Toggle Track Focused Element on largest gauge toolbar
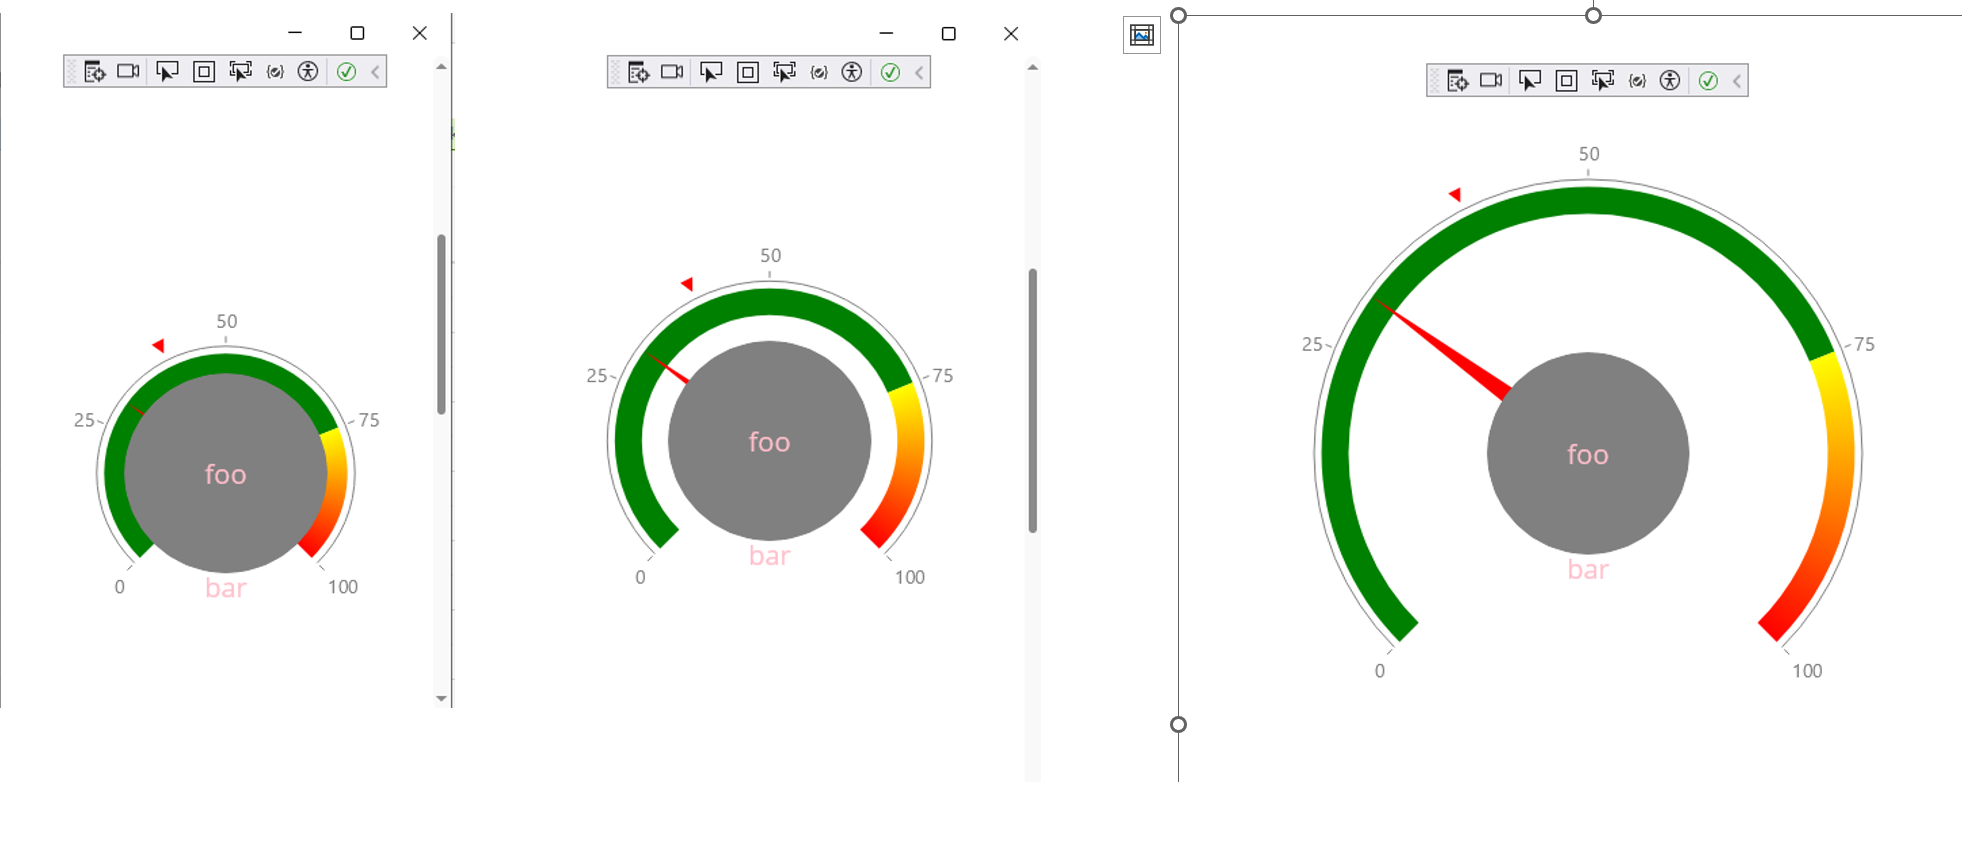The width and height of the screenshot is (1962, 864). click(x=1603, y=81)
